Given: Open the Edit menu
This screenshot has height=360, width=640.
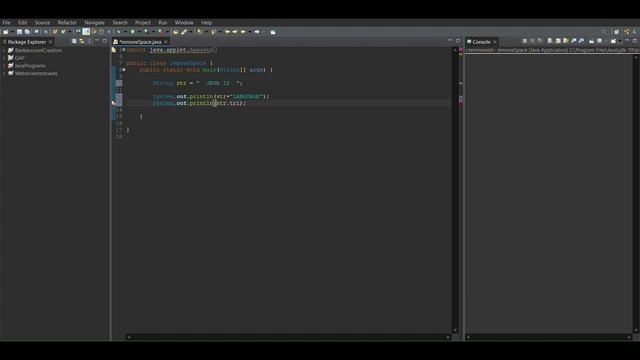Looking at the screenshot, I should point(22,23).
